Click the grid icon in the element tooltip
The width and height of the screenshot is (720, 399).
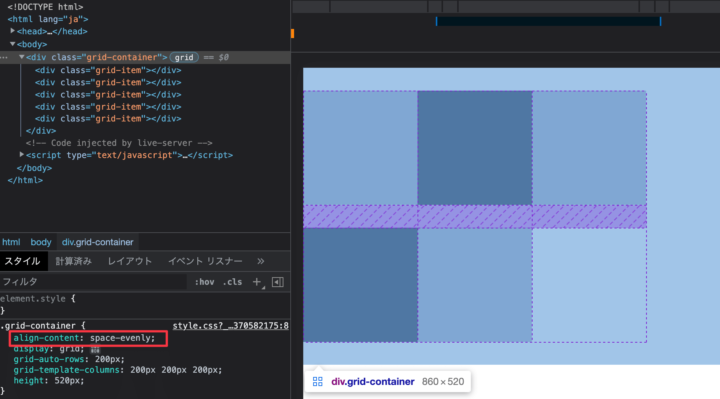[x=318, y=382]
